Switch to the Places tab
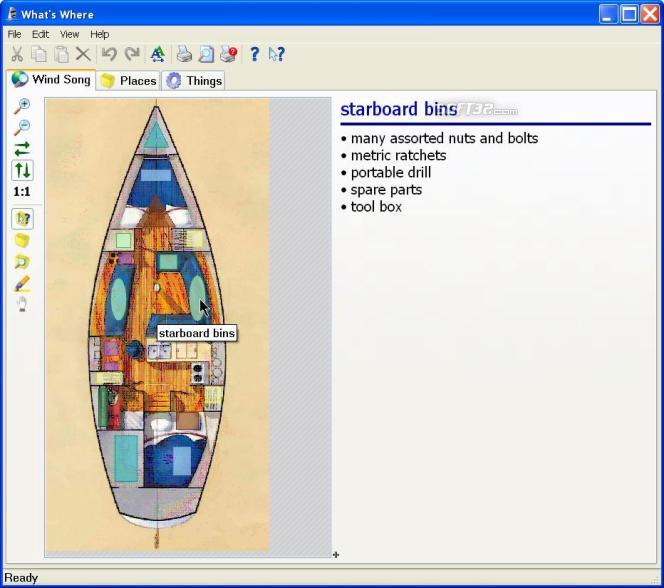Image resolution: width=664 pixels, height=588 pixels. click(128, 81)
